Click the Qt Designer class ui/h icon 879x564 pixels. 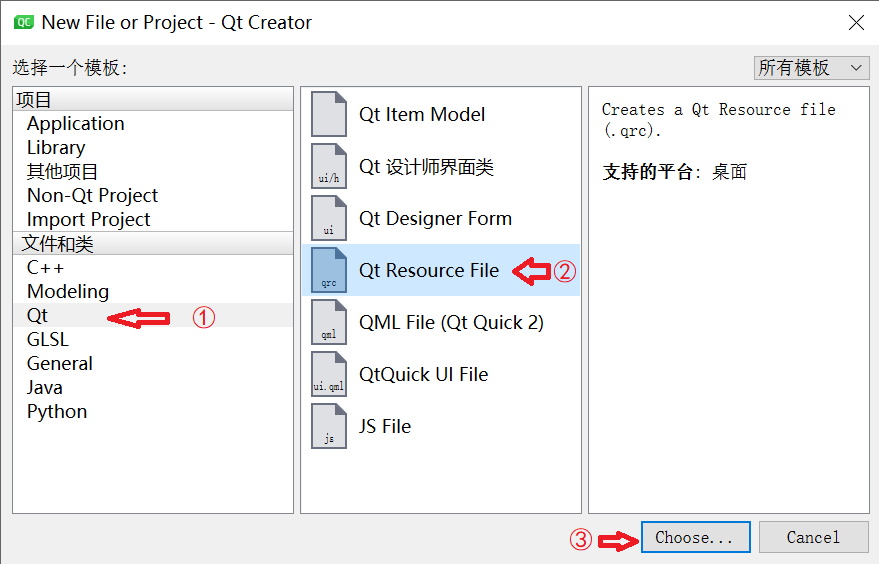click(329, 166)
